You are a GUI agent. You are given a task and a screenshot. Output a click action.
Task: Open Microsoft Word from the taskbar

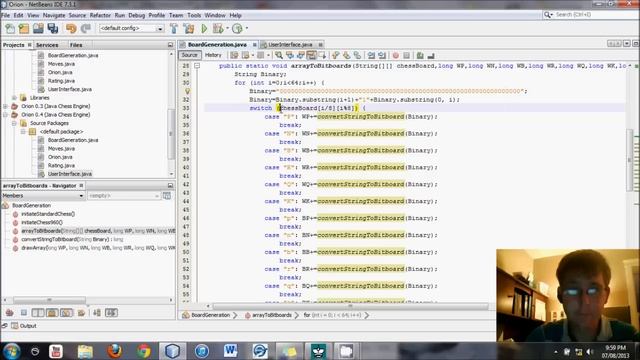(x=231, y=351)
